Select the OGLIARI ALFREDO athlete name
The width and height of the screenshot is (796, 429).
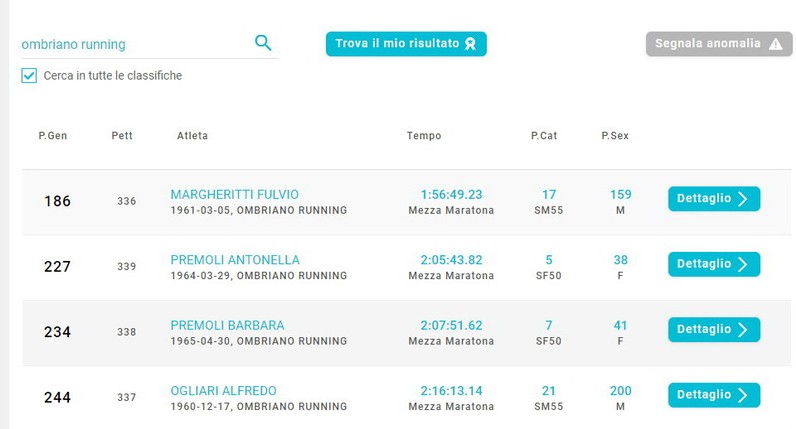coord(223,391)
